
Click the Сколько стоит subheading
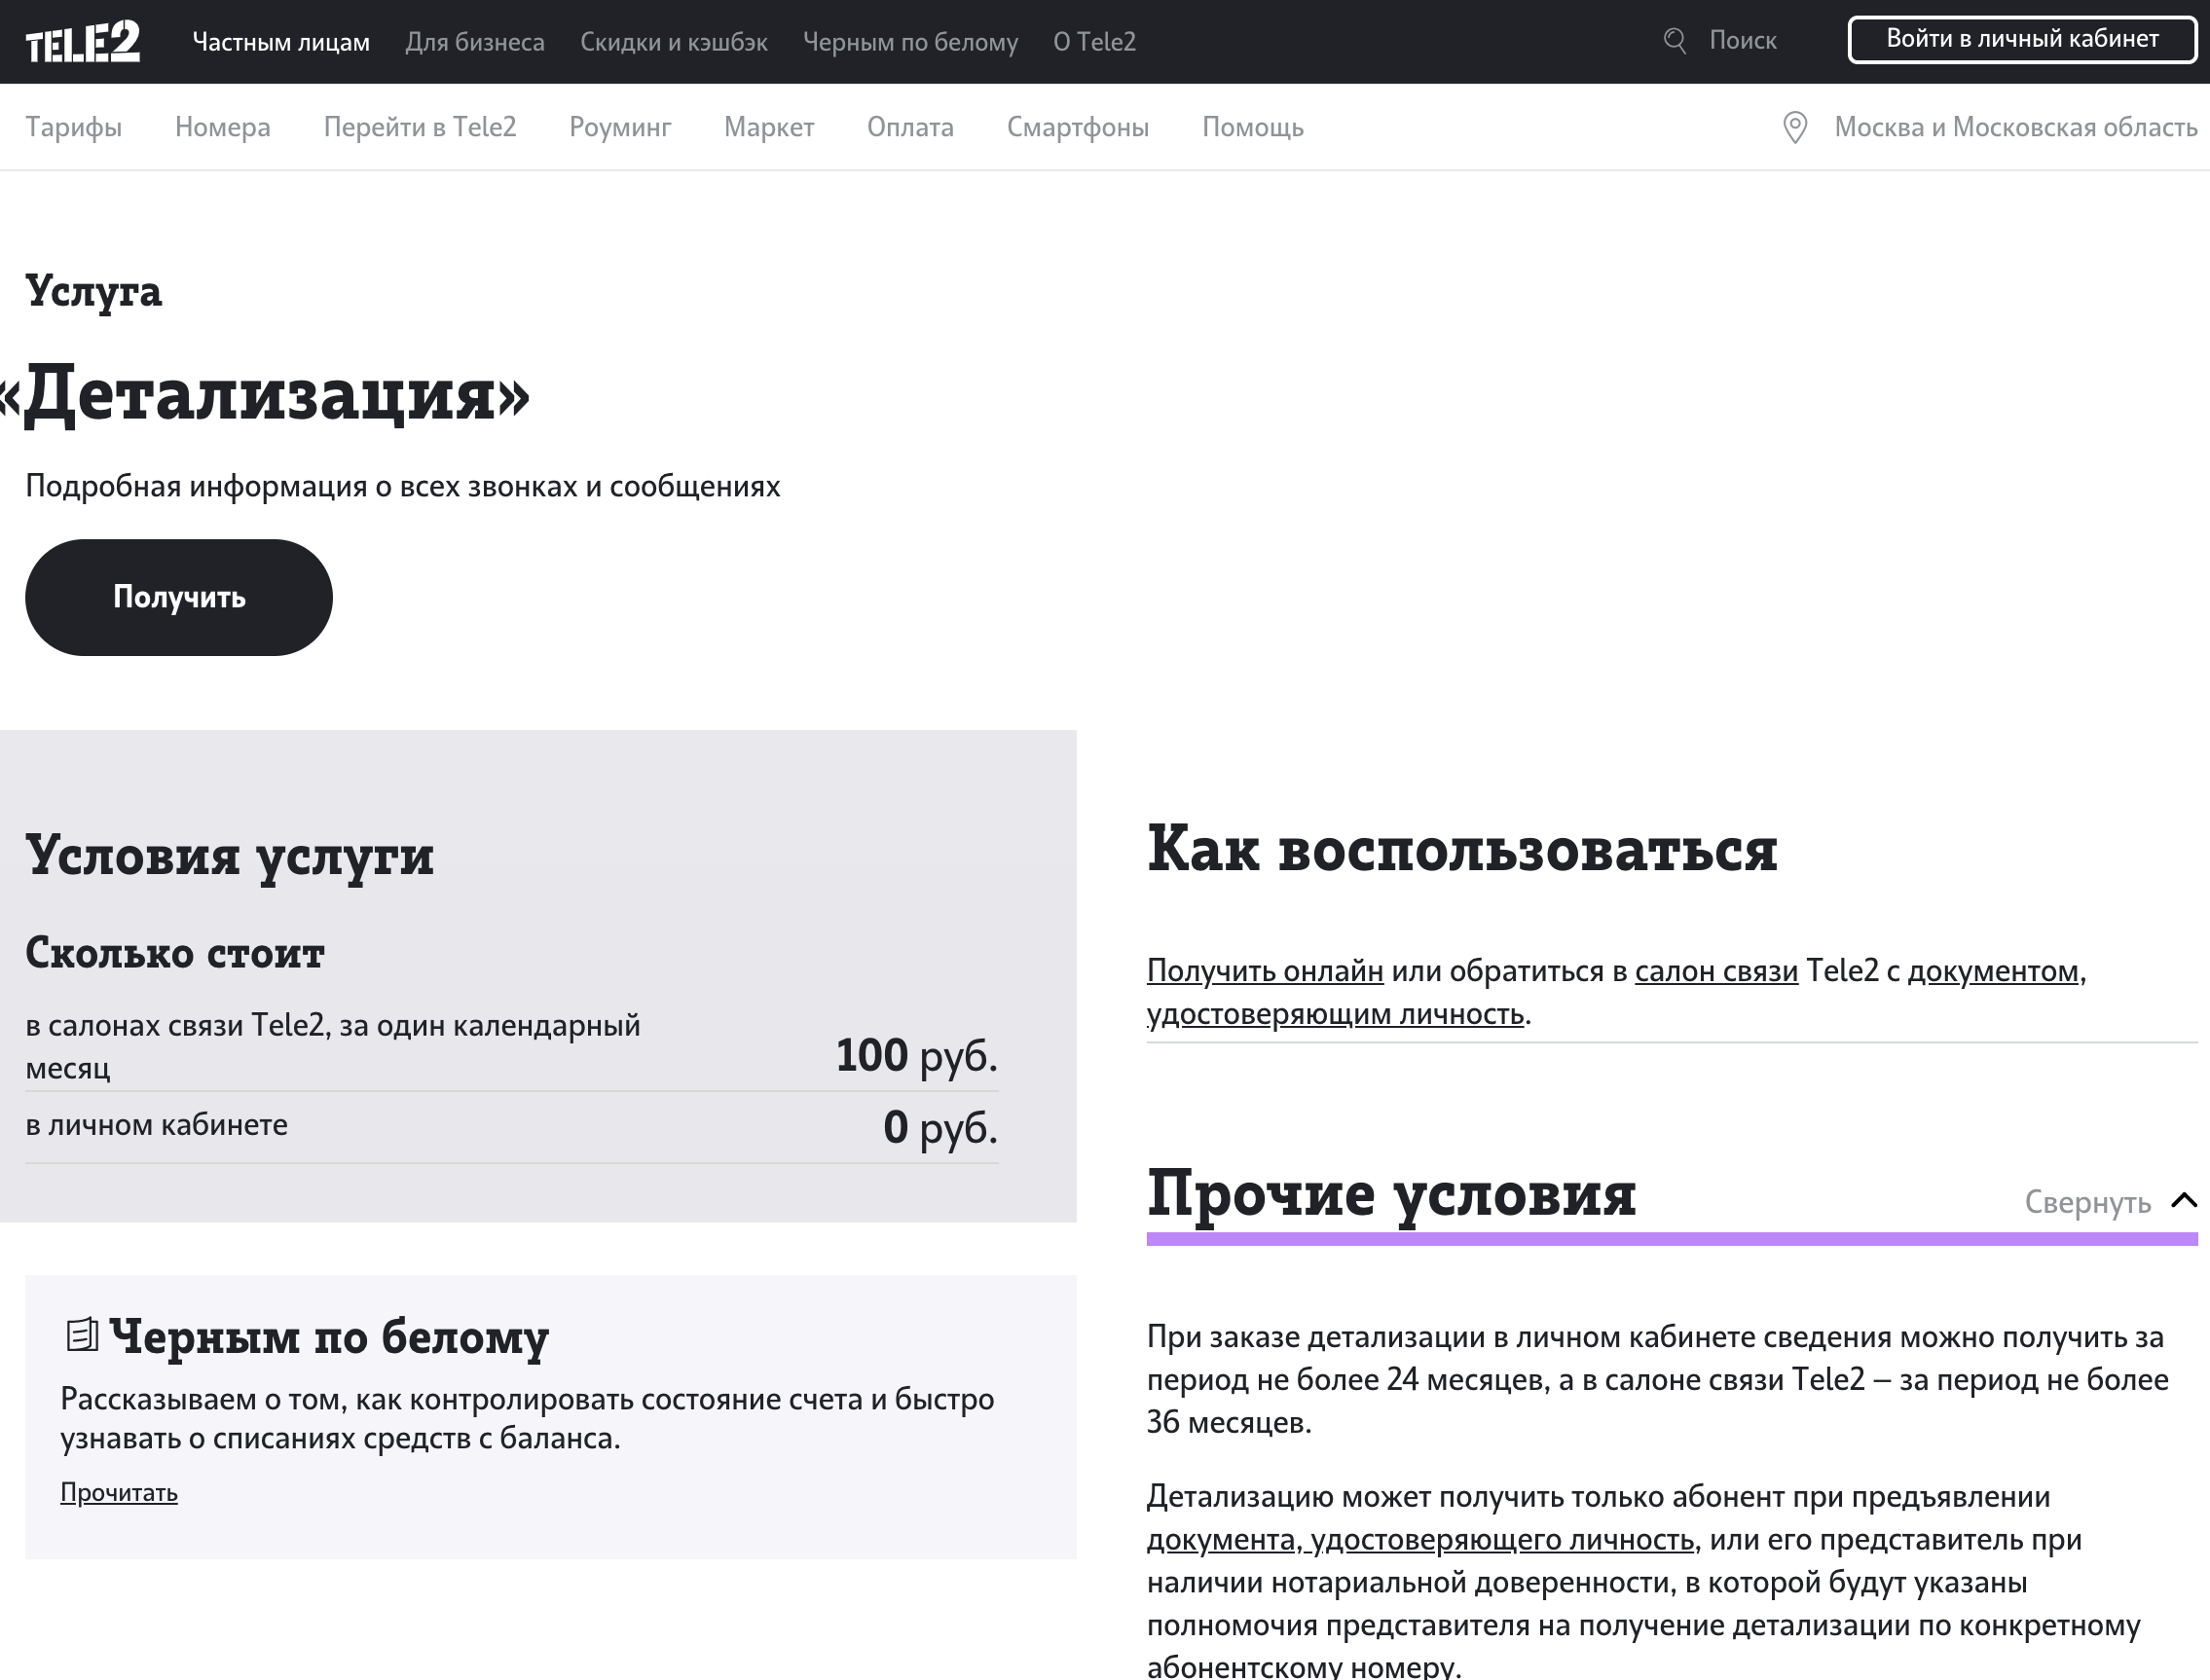pos(175,952)
